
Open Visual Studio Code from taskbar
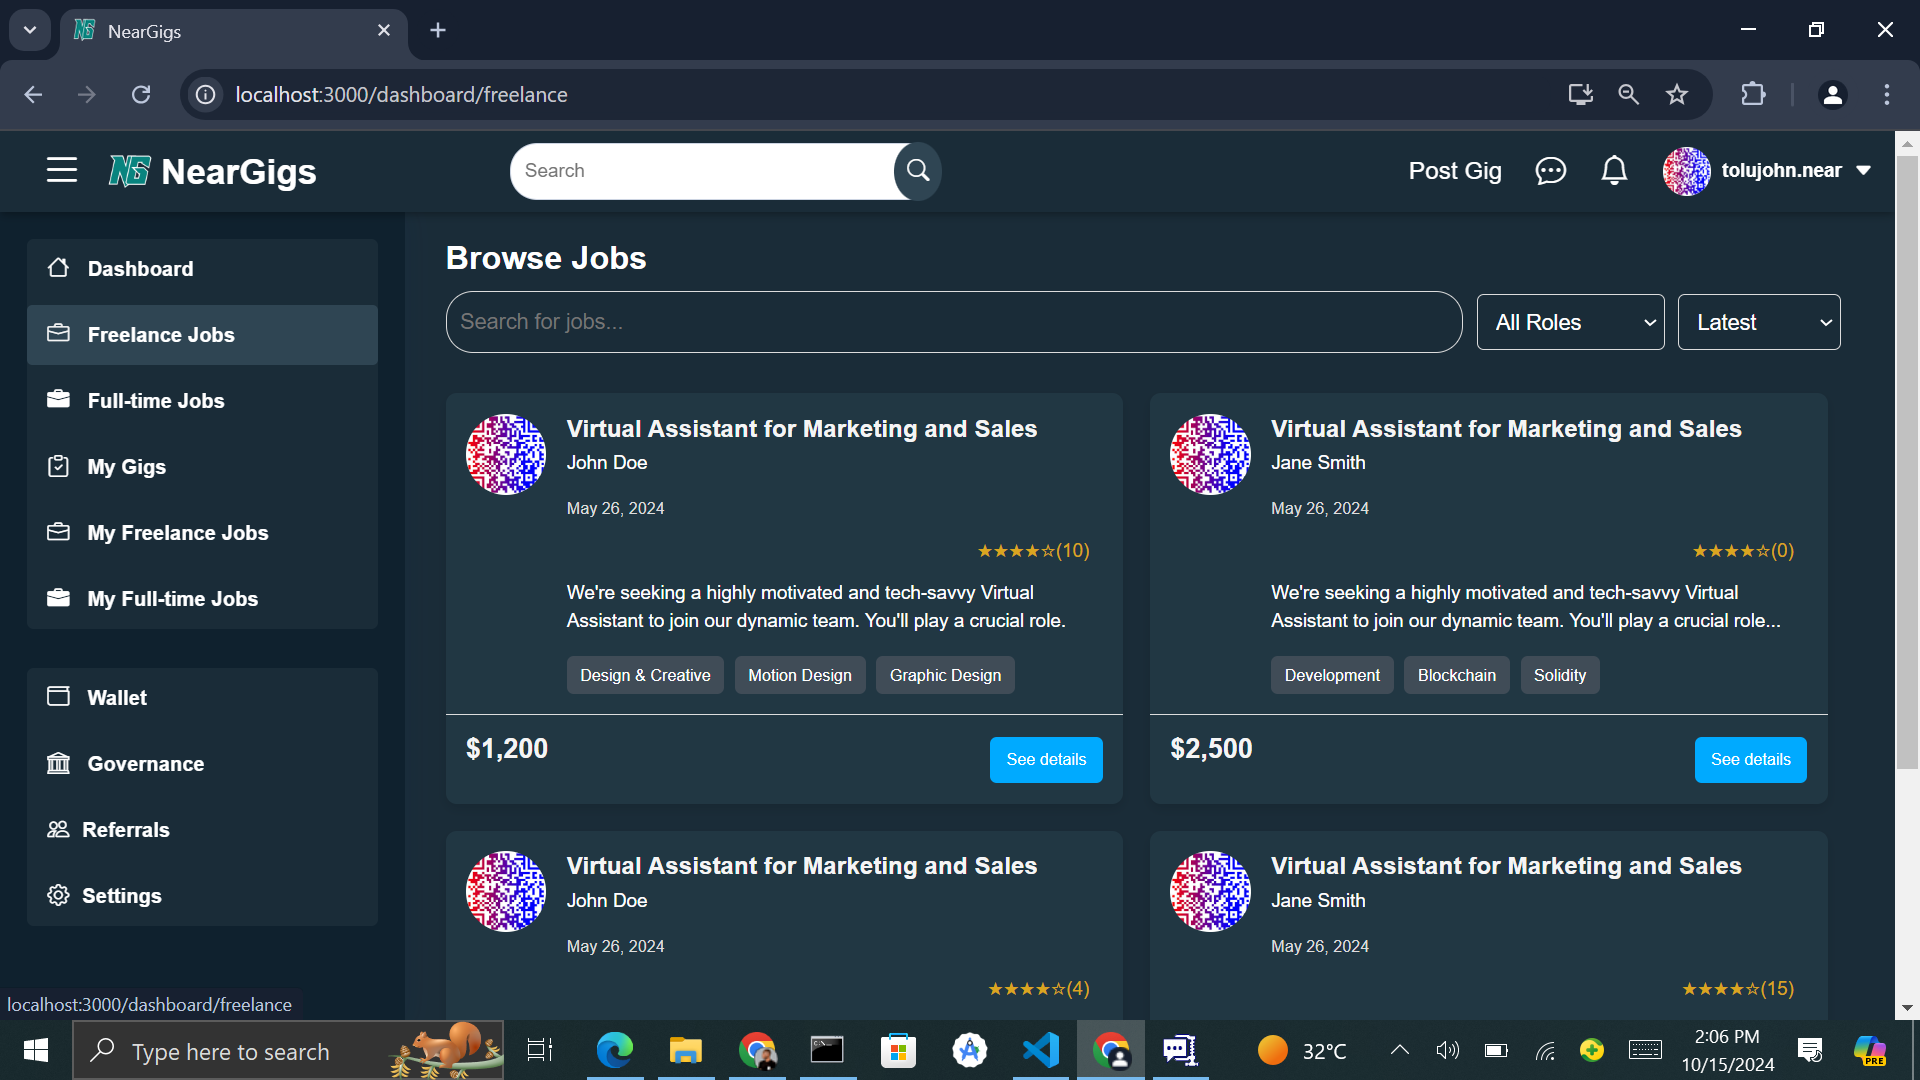[1041, 1050]
